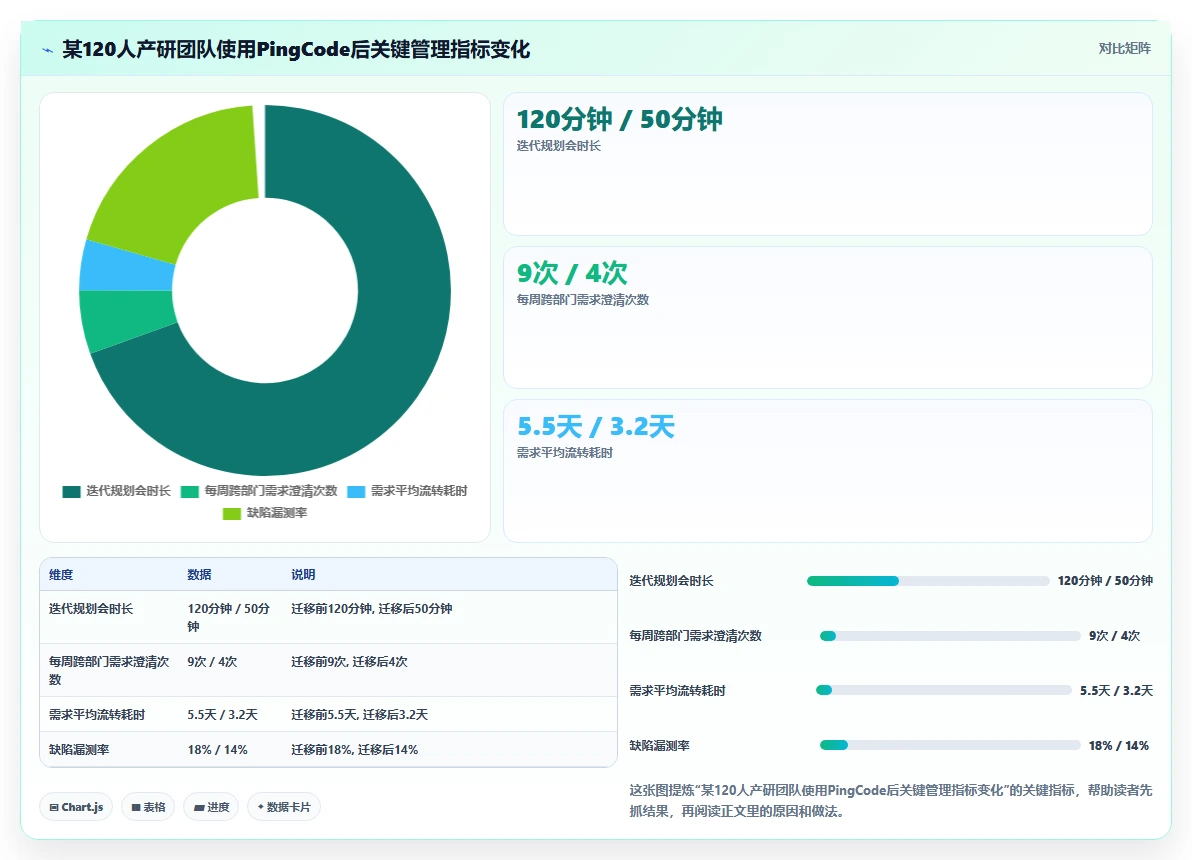Screen dimensions: 1192x860
Task: Click table cell 迁移前9次, 迁移后4次
Action: 350,662
